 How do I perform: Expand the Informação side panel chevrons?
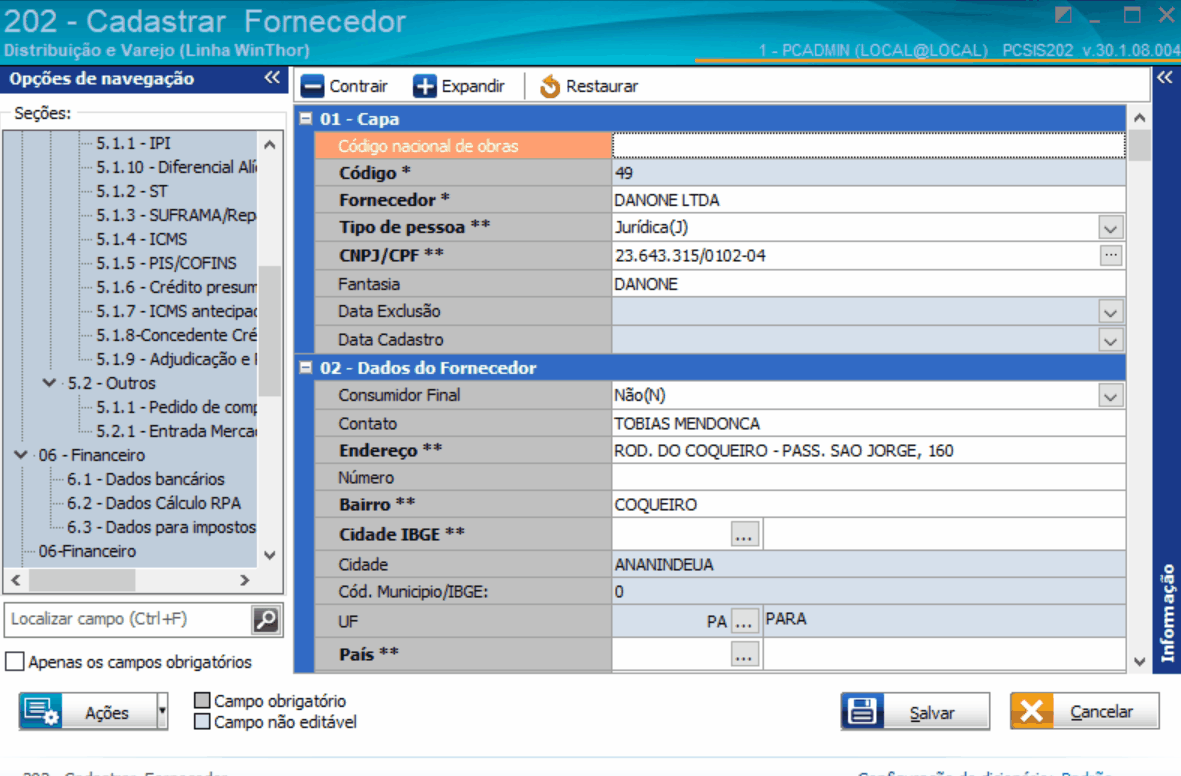tap(1164, 78)
